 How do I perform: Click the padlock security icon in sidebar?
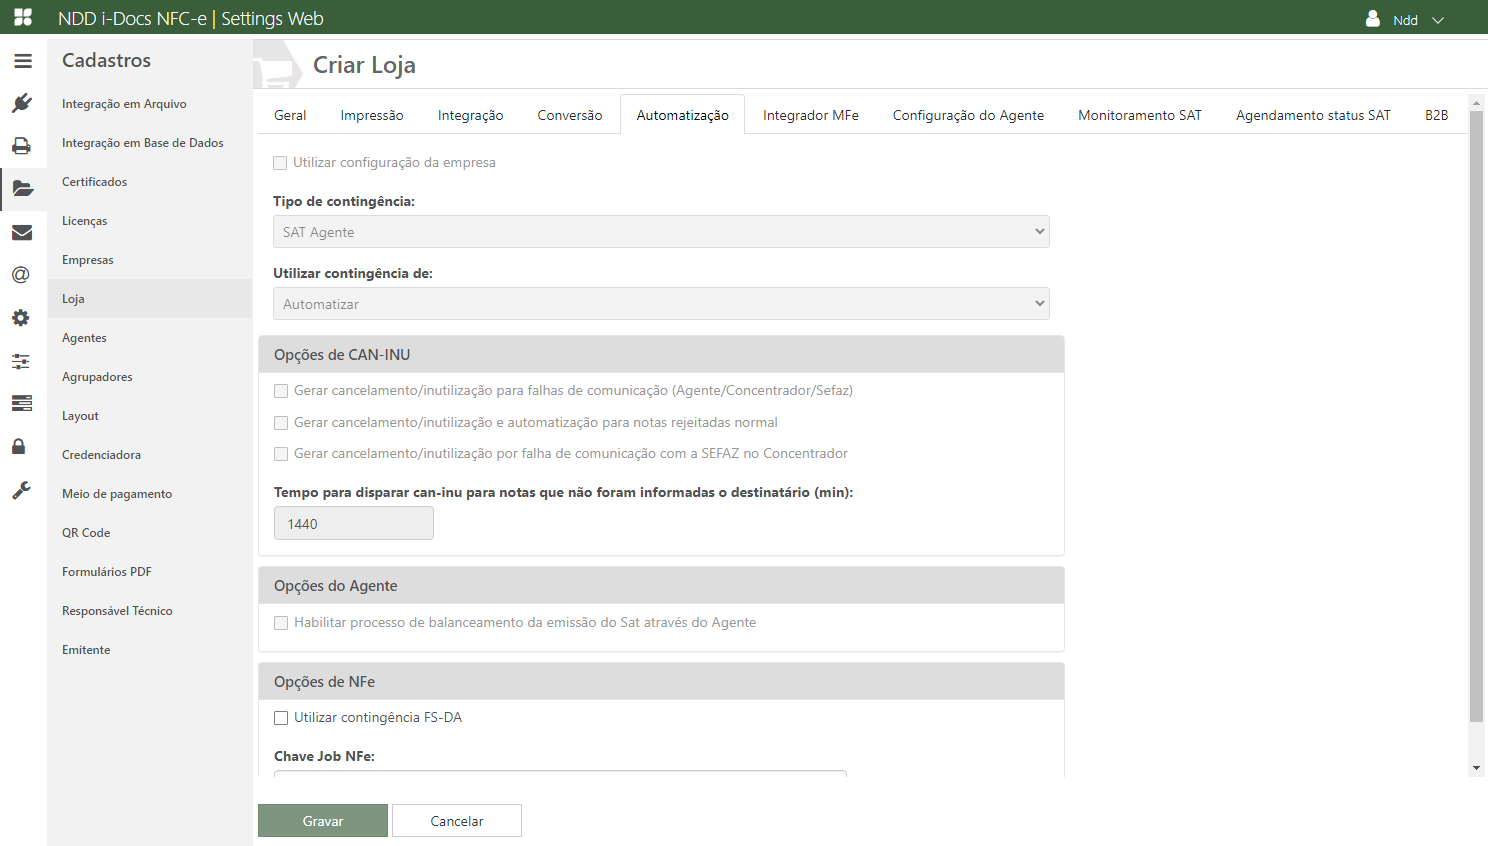[x=19, y=446]
